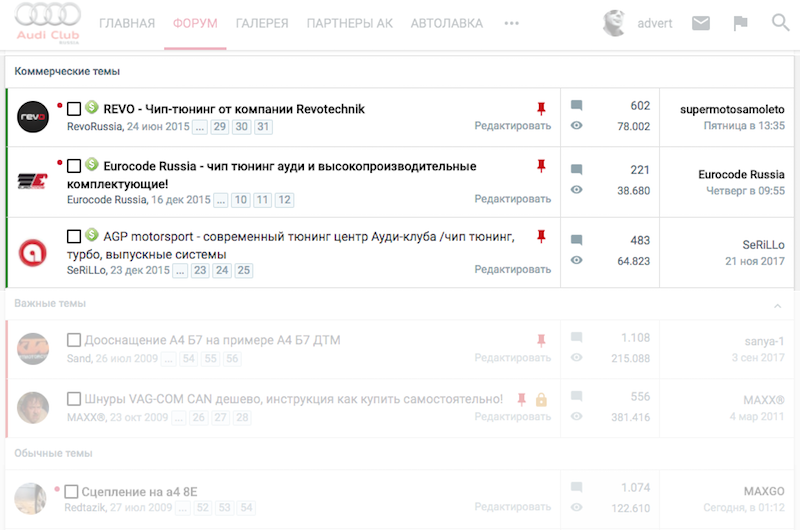800x530 pixels.
Task: Click green commercial badge on Eurocode thread
Action: tap(92, 164)
